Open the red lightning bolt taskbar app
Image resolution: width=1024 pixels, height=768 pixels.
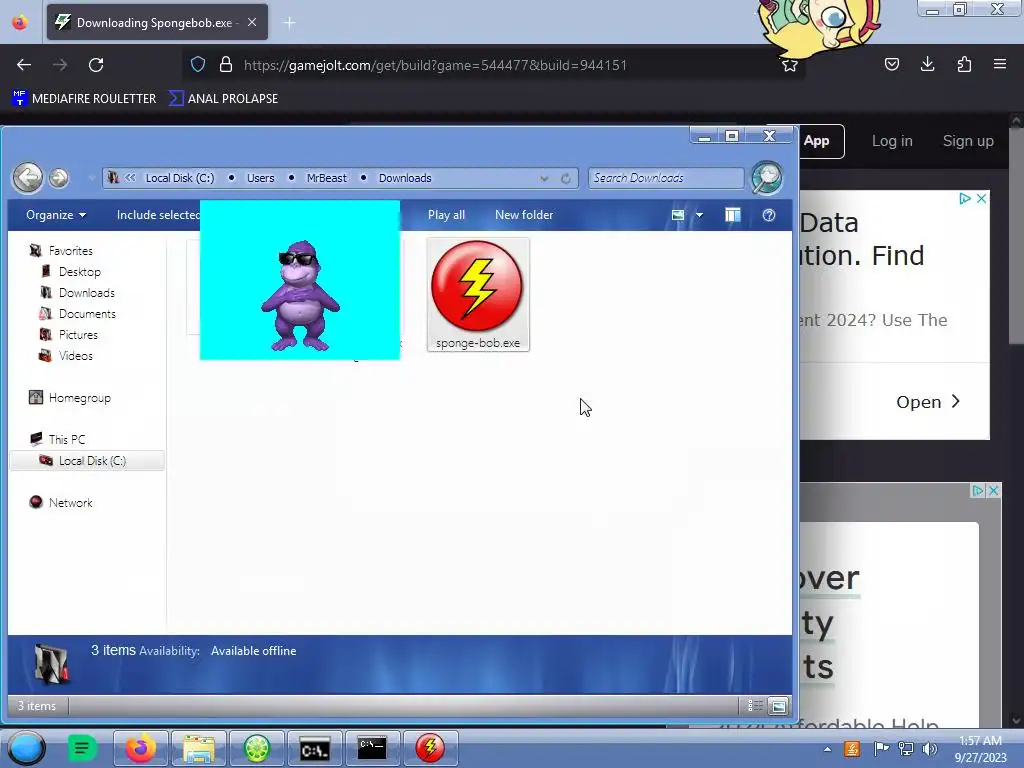[x=430, y=748]
